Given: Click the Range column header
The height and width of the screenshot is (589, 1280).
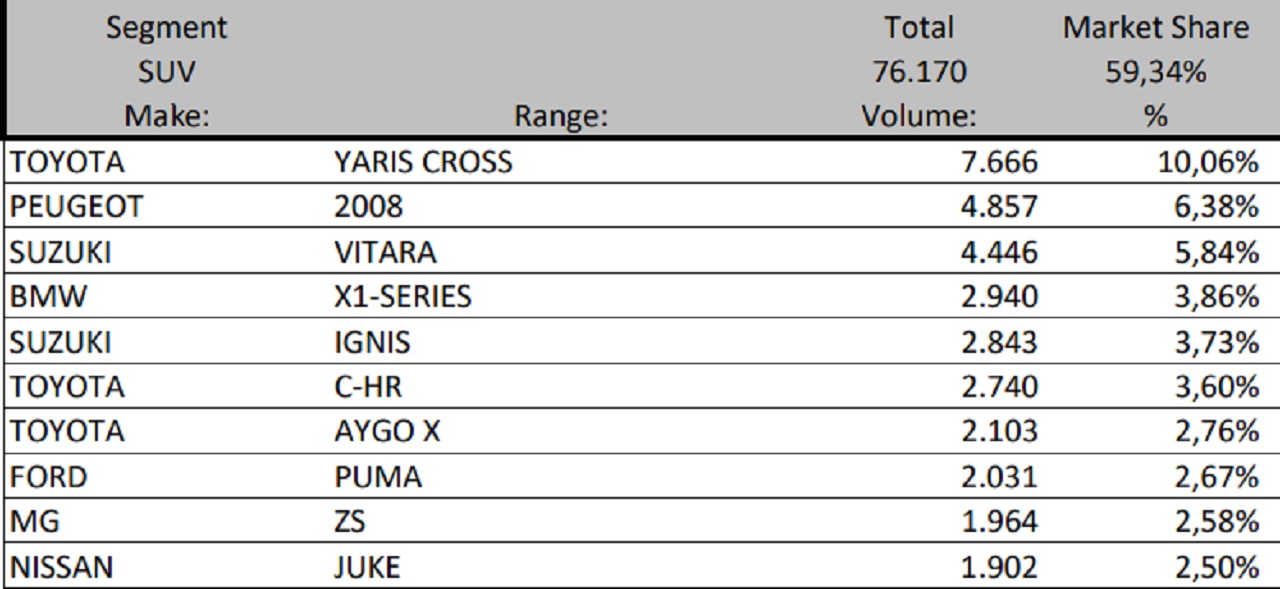Looking at the screenshot, I should coord(561,117).
